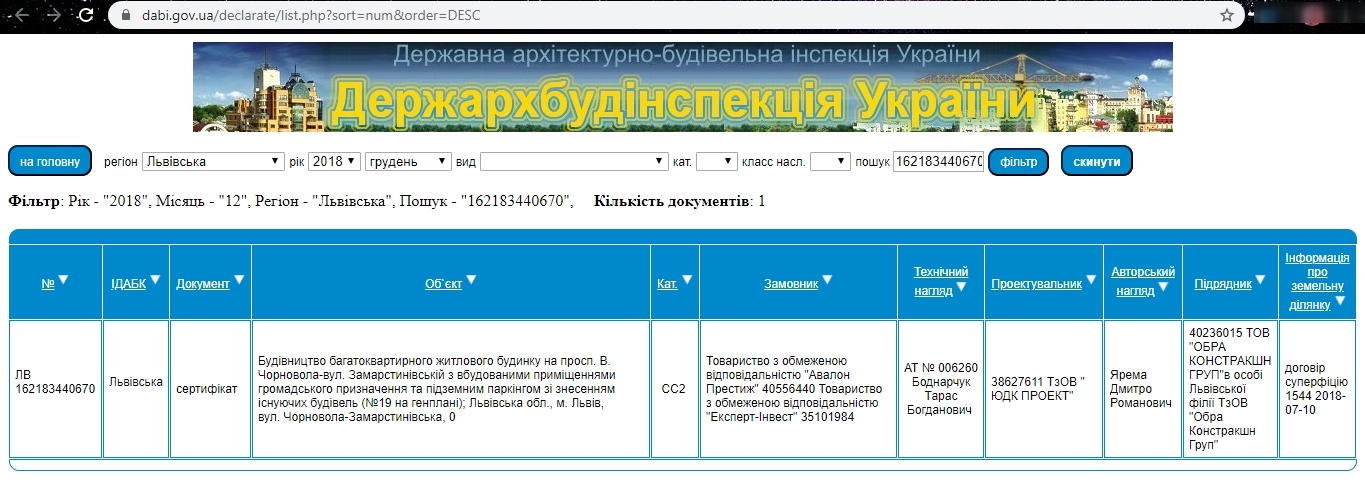1365x490 pixels.
Task: Click the padlock site security icon
Action: [x=125, y=15]
